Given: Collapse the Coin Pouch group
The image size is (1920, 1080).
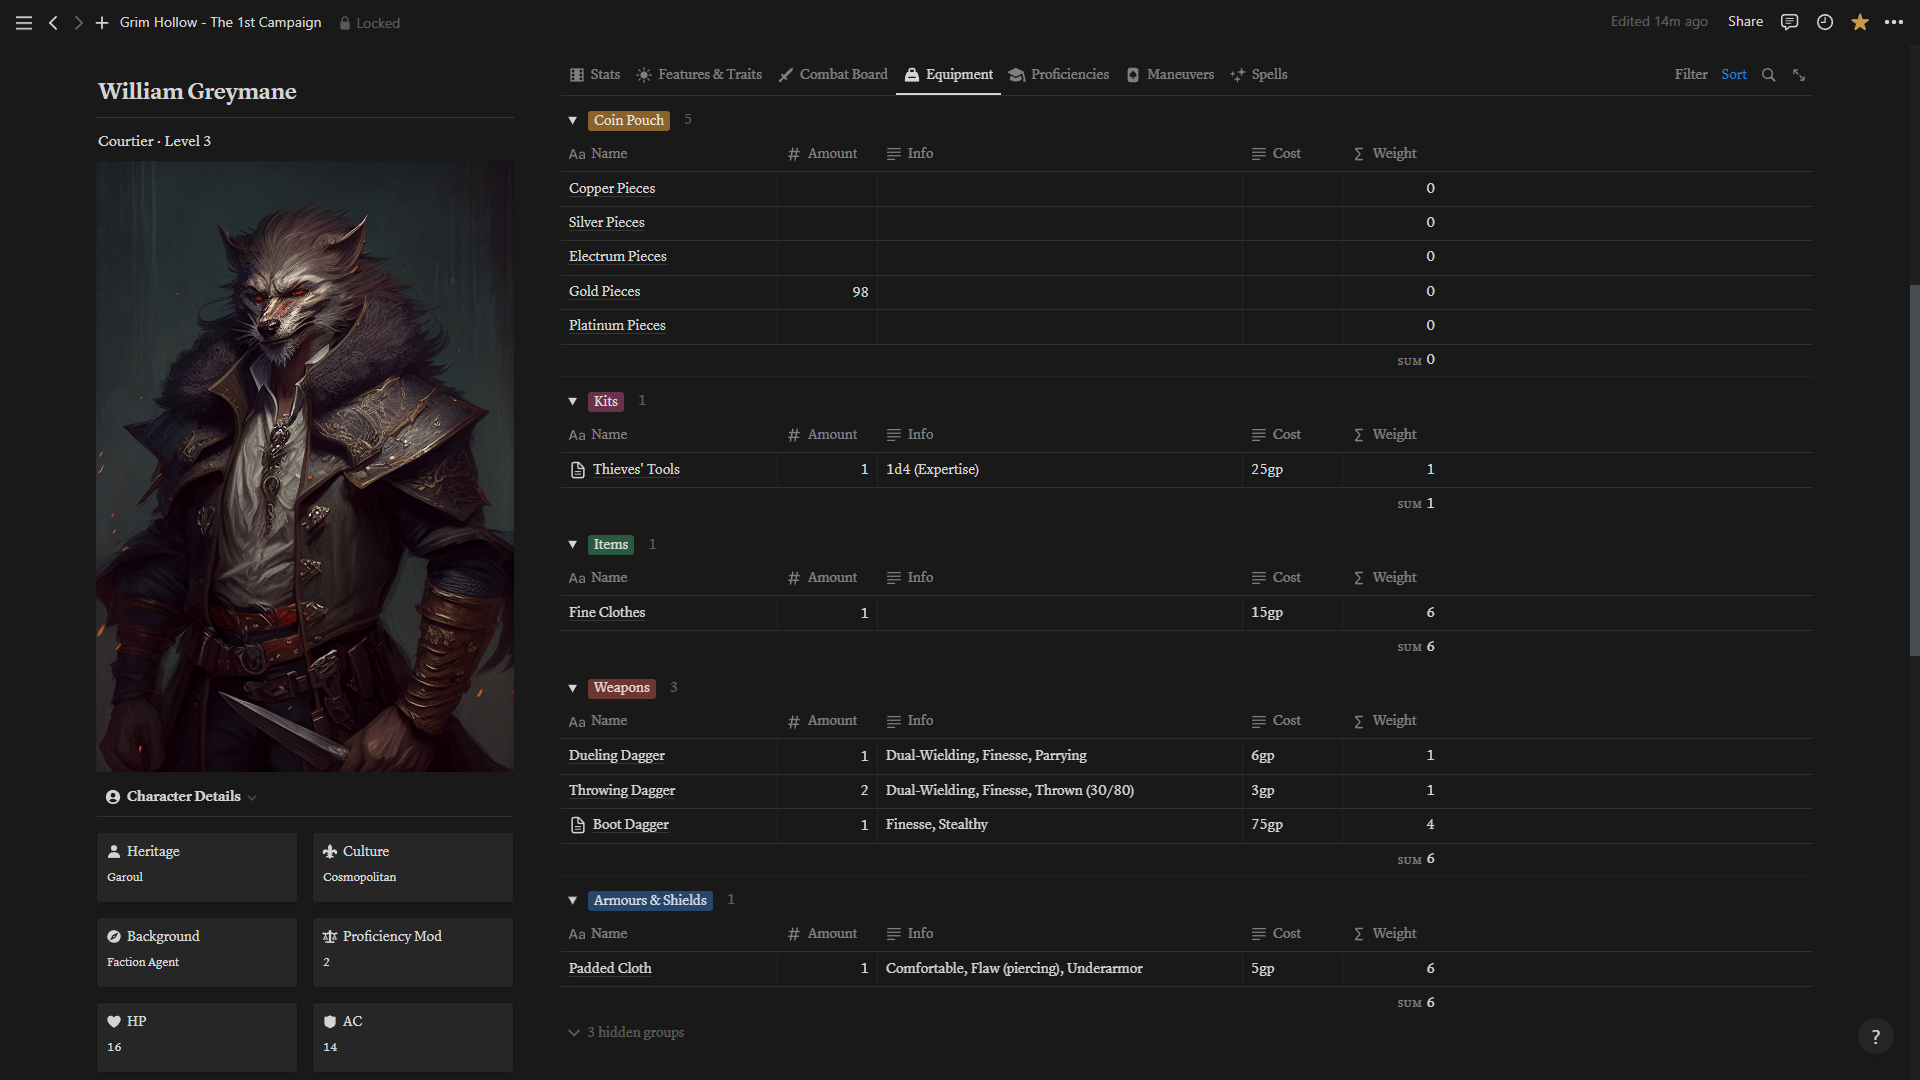Looking at the screenshot, I should click(x=573, y=120).
